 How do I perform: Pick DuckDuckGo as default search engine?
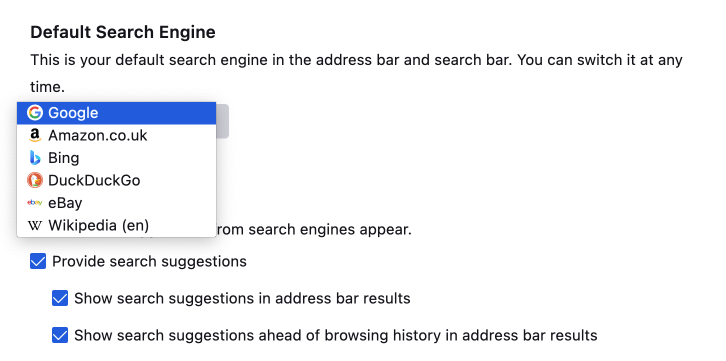(x=116, y=180)
